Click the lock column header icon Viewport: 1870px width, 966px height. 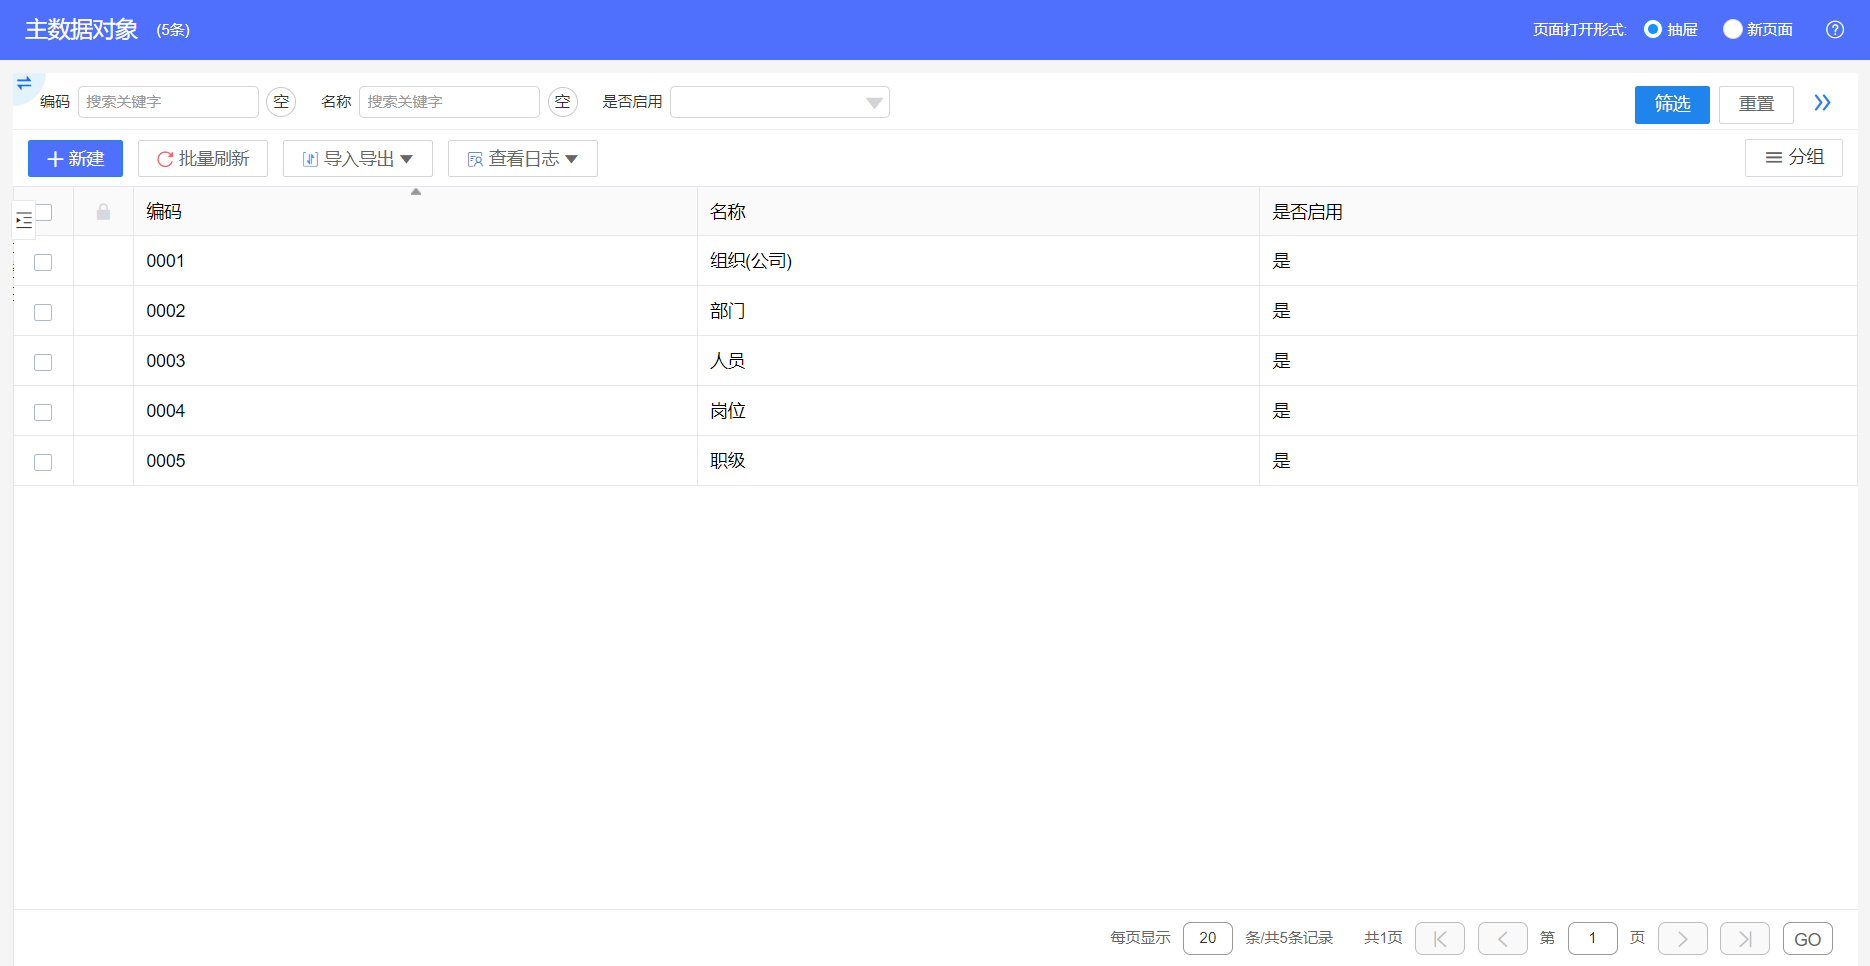103,212
